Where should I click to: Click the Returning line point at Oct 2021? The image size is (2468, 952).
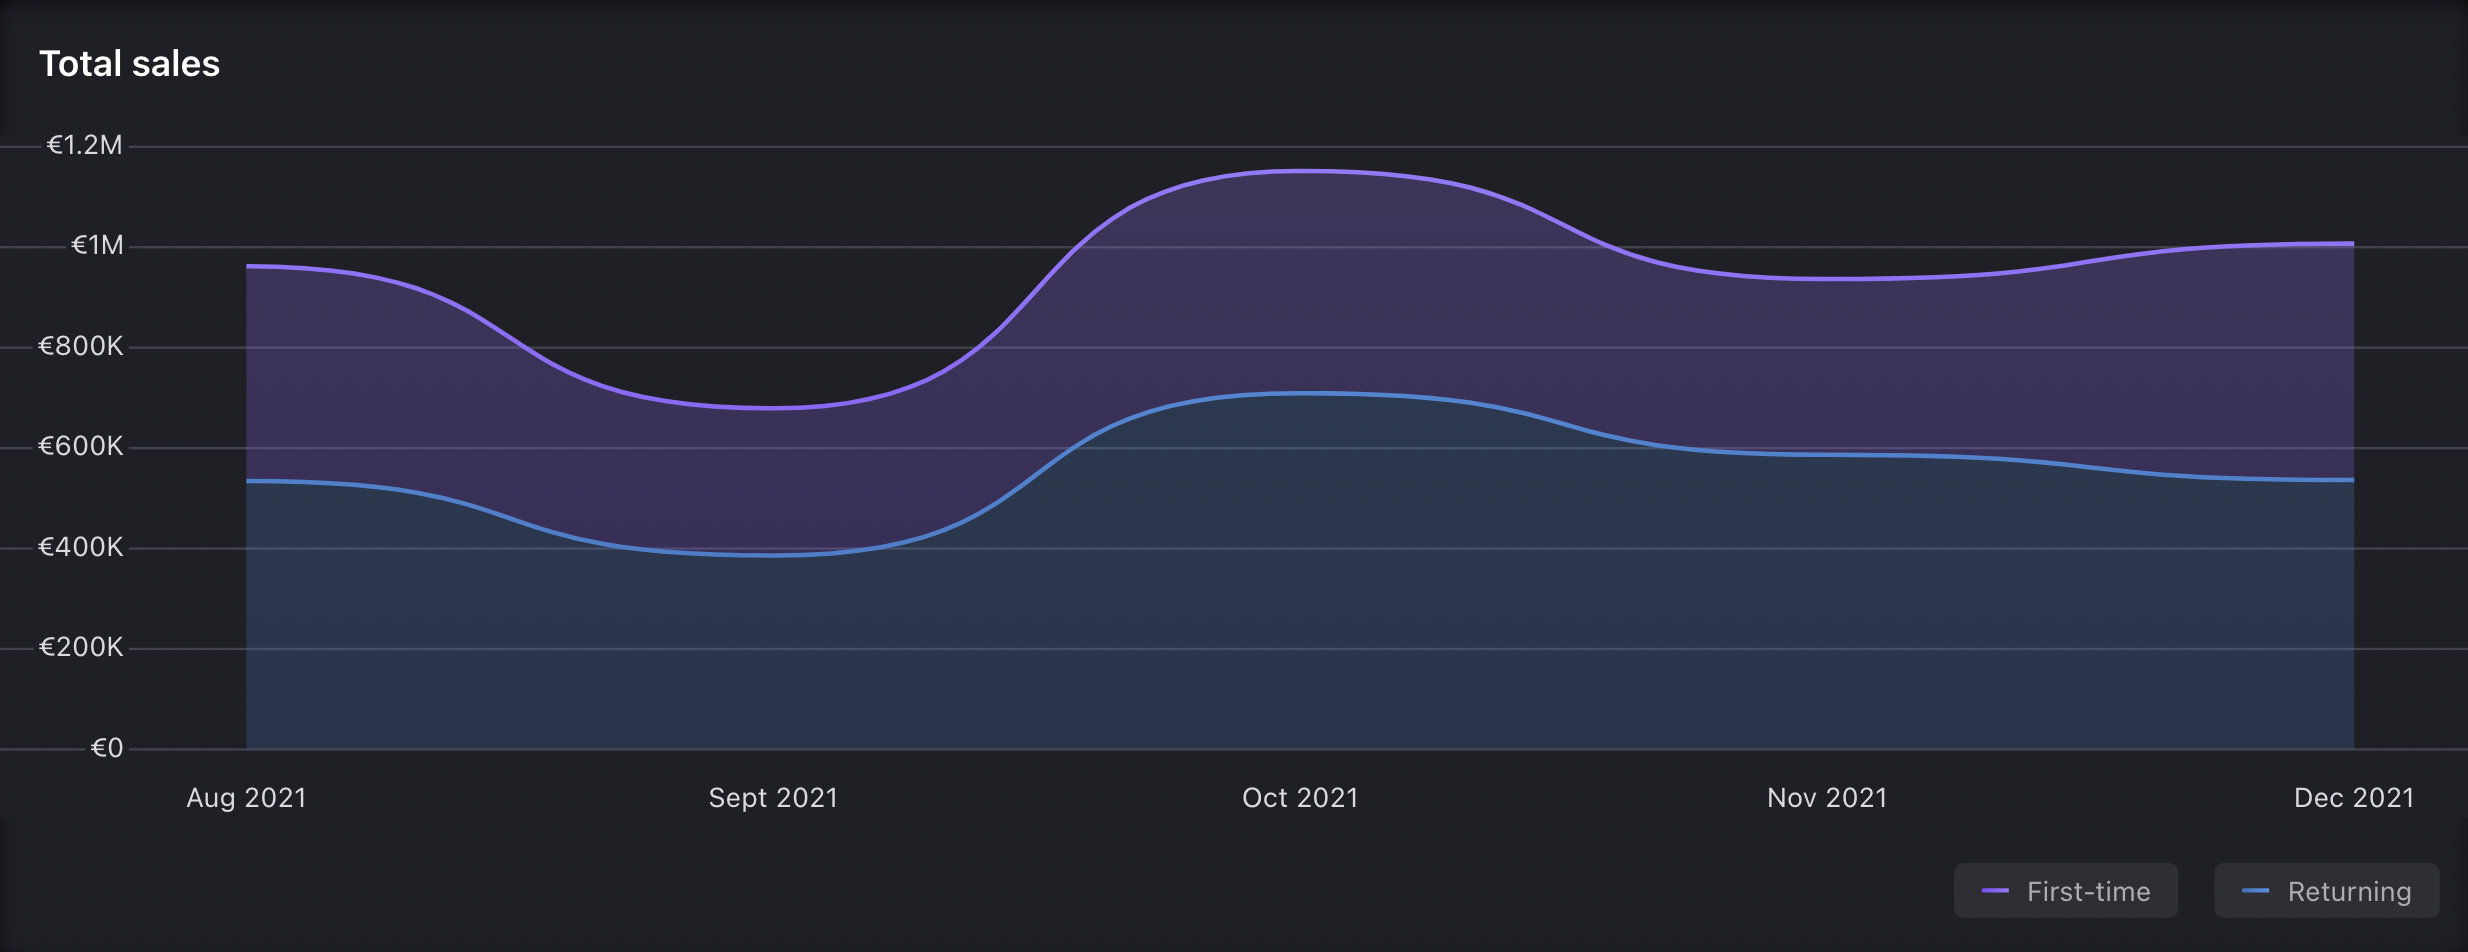tap(1300, 393)
